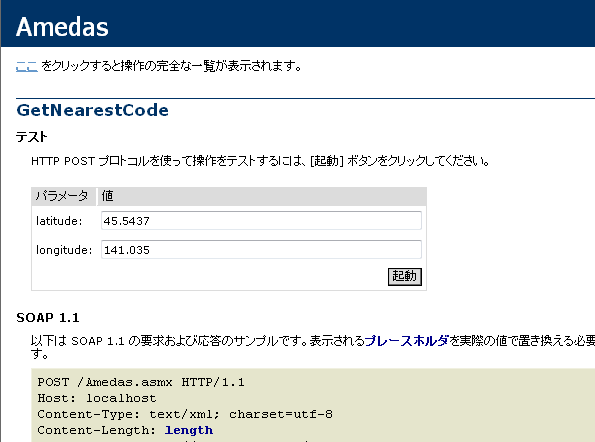Click the latitude: label
Screen dimensions: 595x442
tap(59, 221)
